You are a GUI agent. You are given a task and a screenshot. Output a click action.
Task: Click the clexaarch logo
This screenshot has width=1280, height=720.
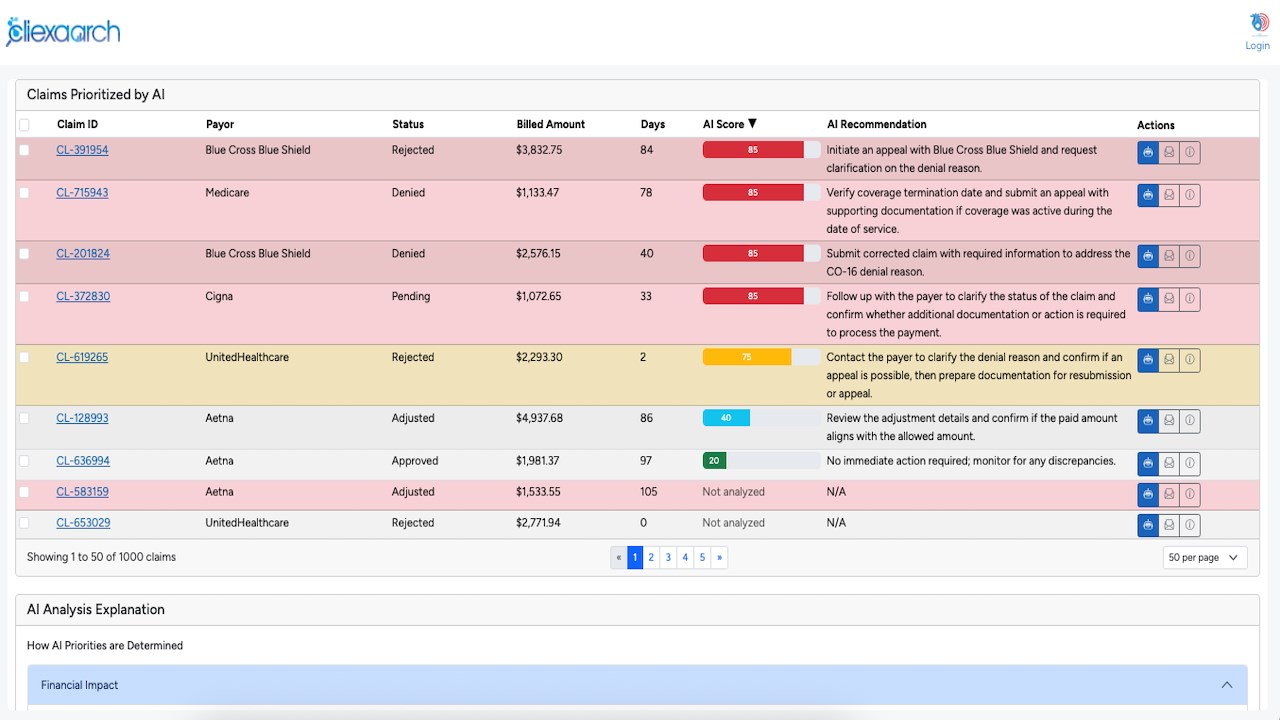pyautogui.click(x=63, y=32)
